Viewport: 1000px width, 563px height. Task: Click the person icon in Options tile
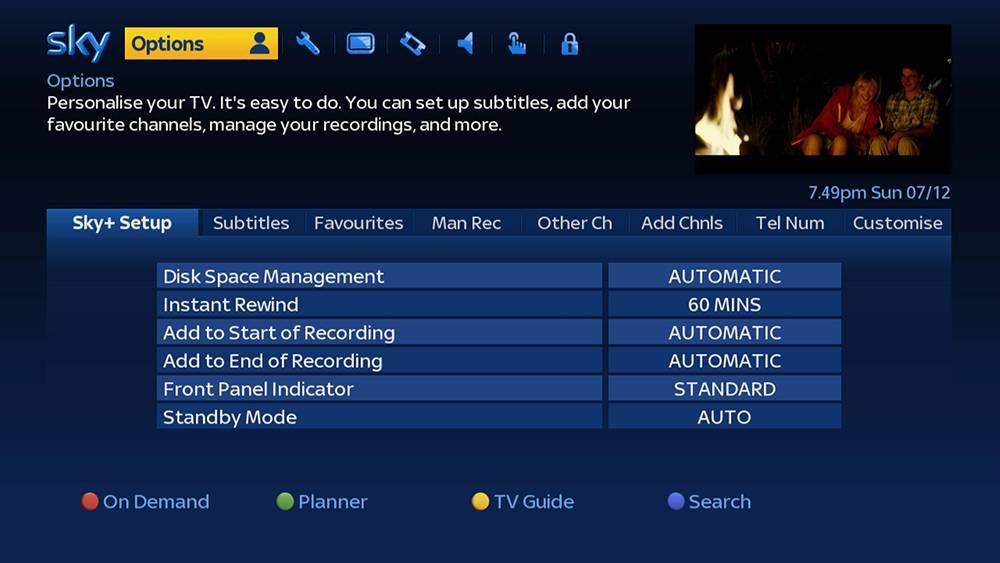coord(259,43)
